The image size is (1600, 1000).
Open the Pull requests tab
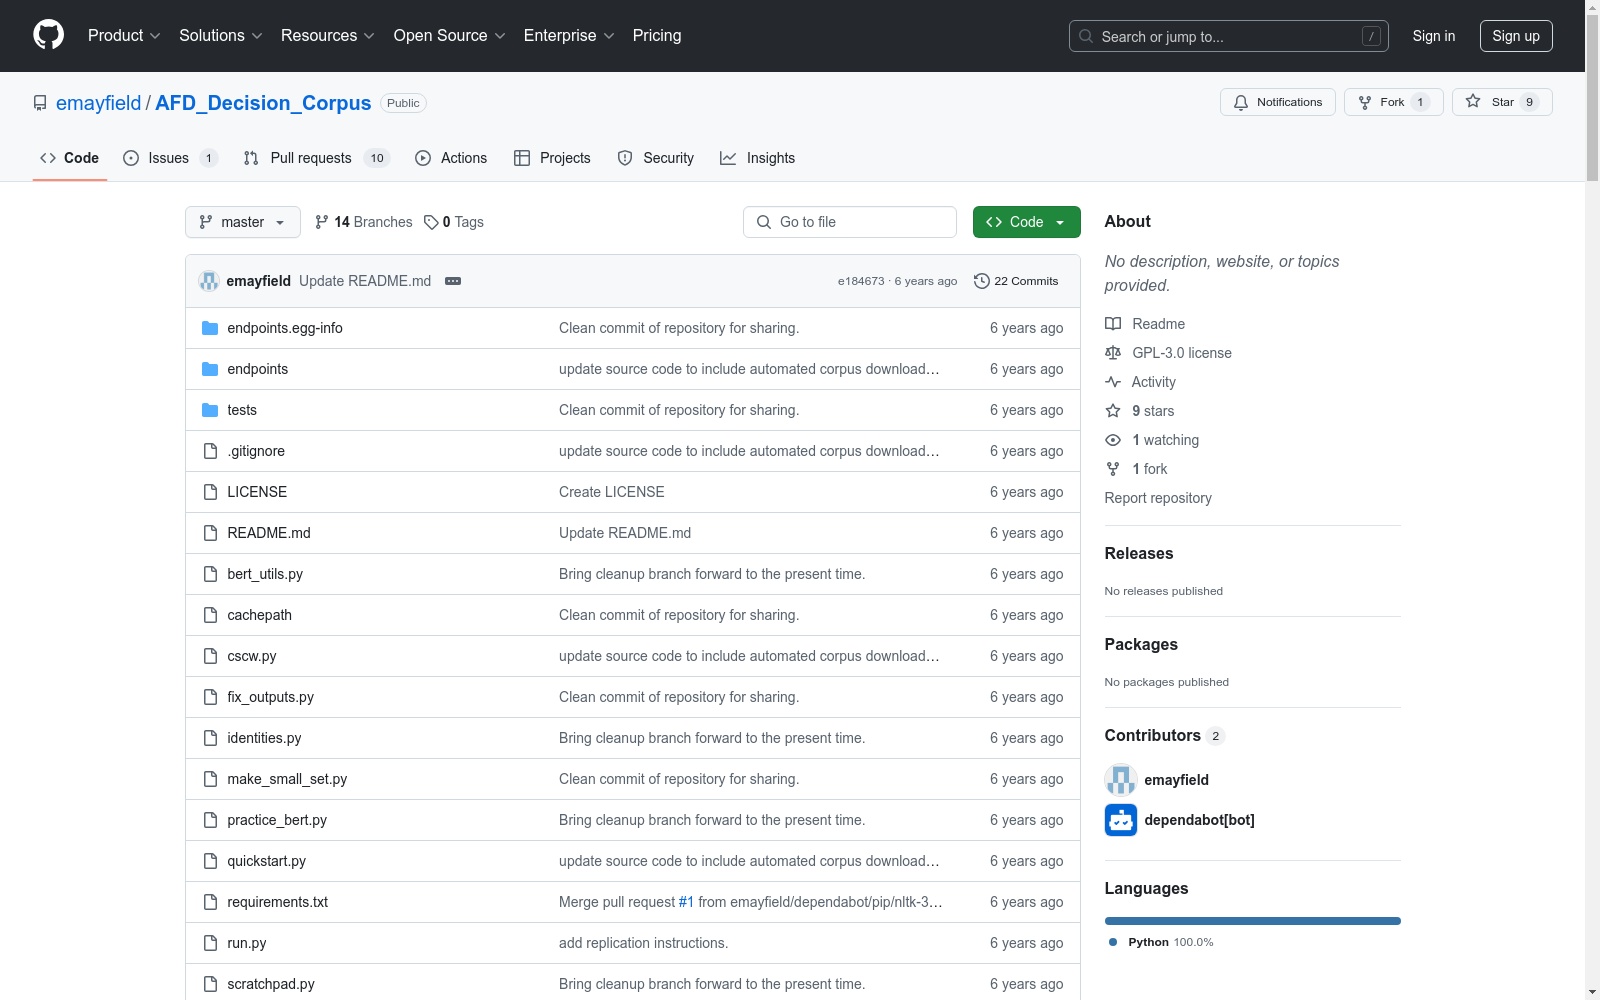click(316, 158)
